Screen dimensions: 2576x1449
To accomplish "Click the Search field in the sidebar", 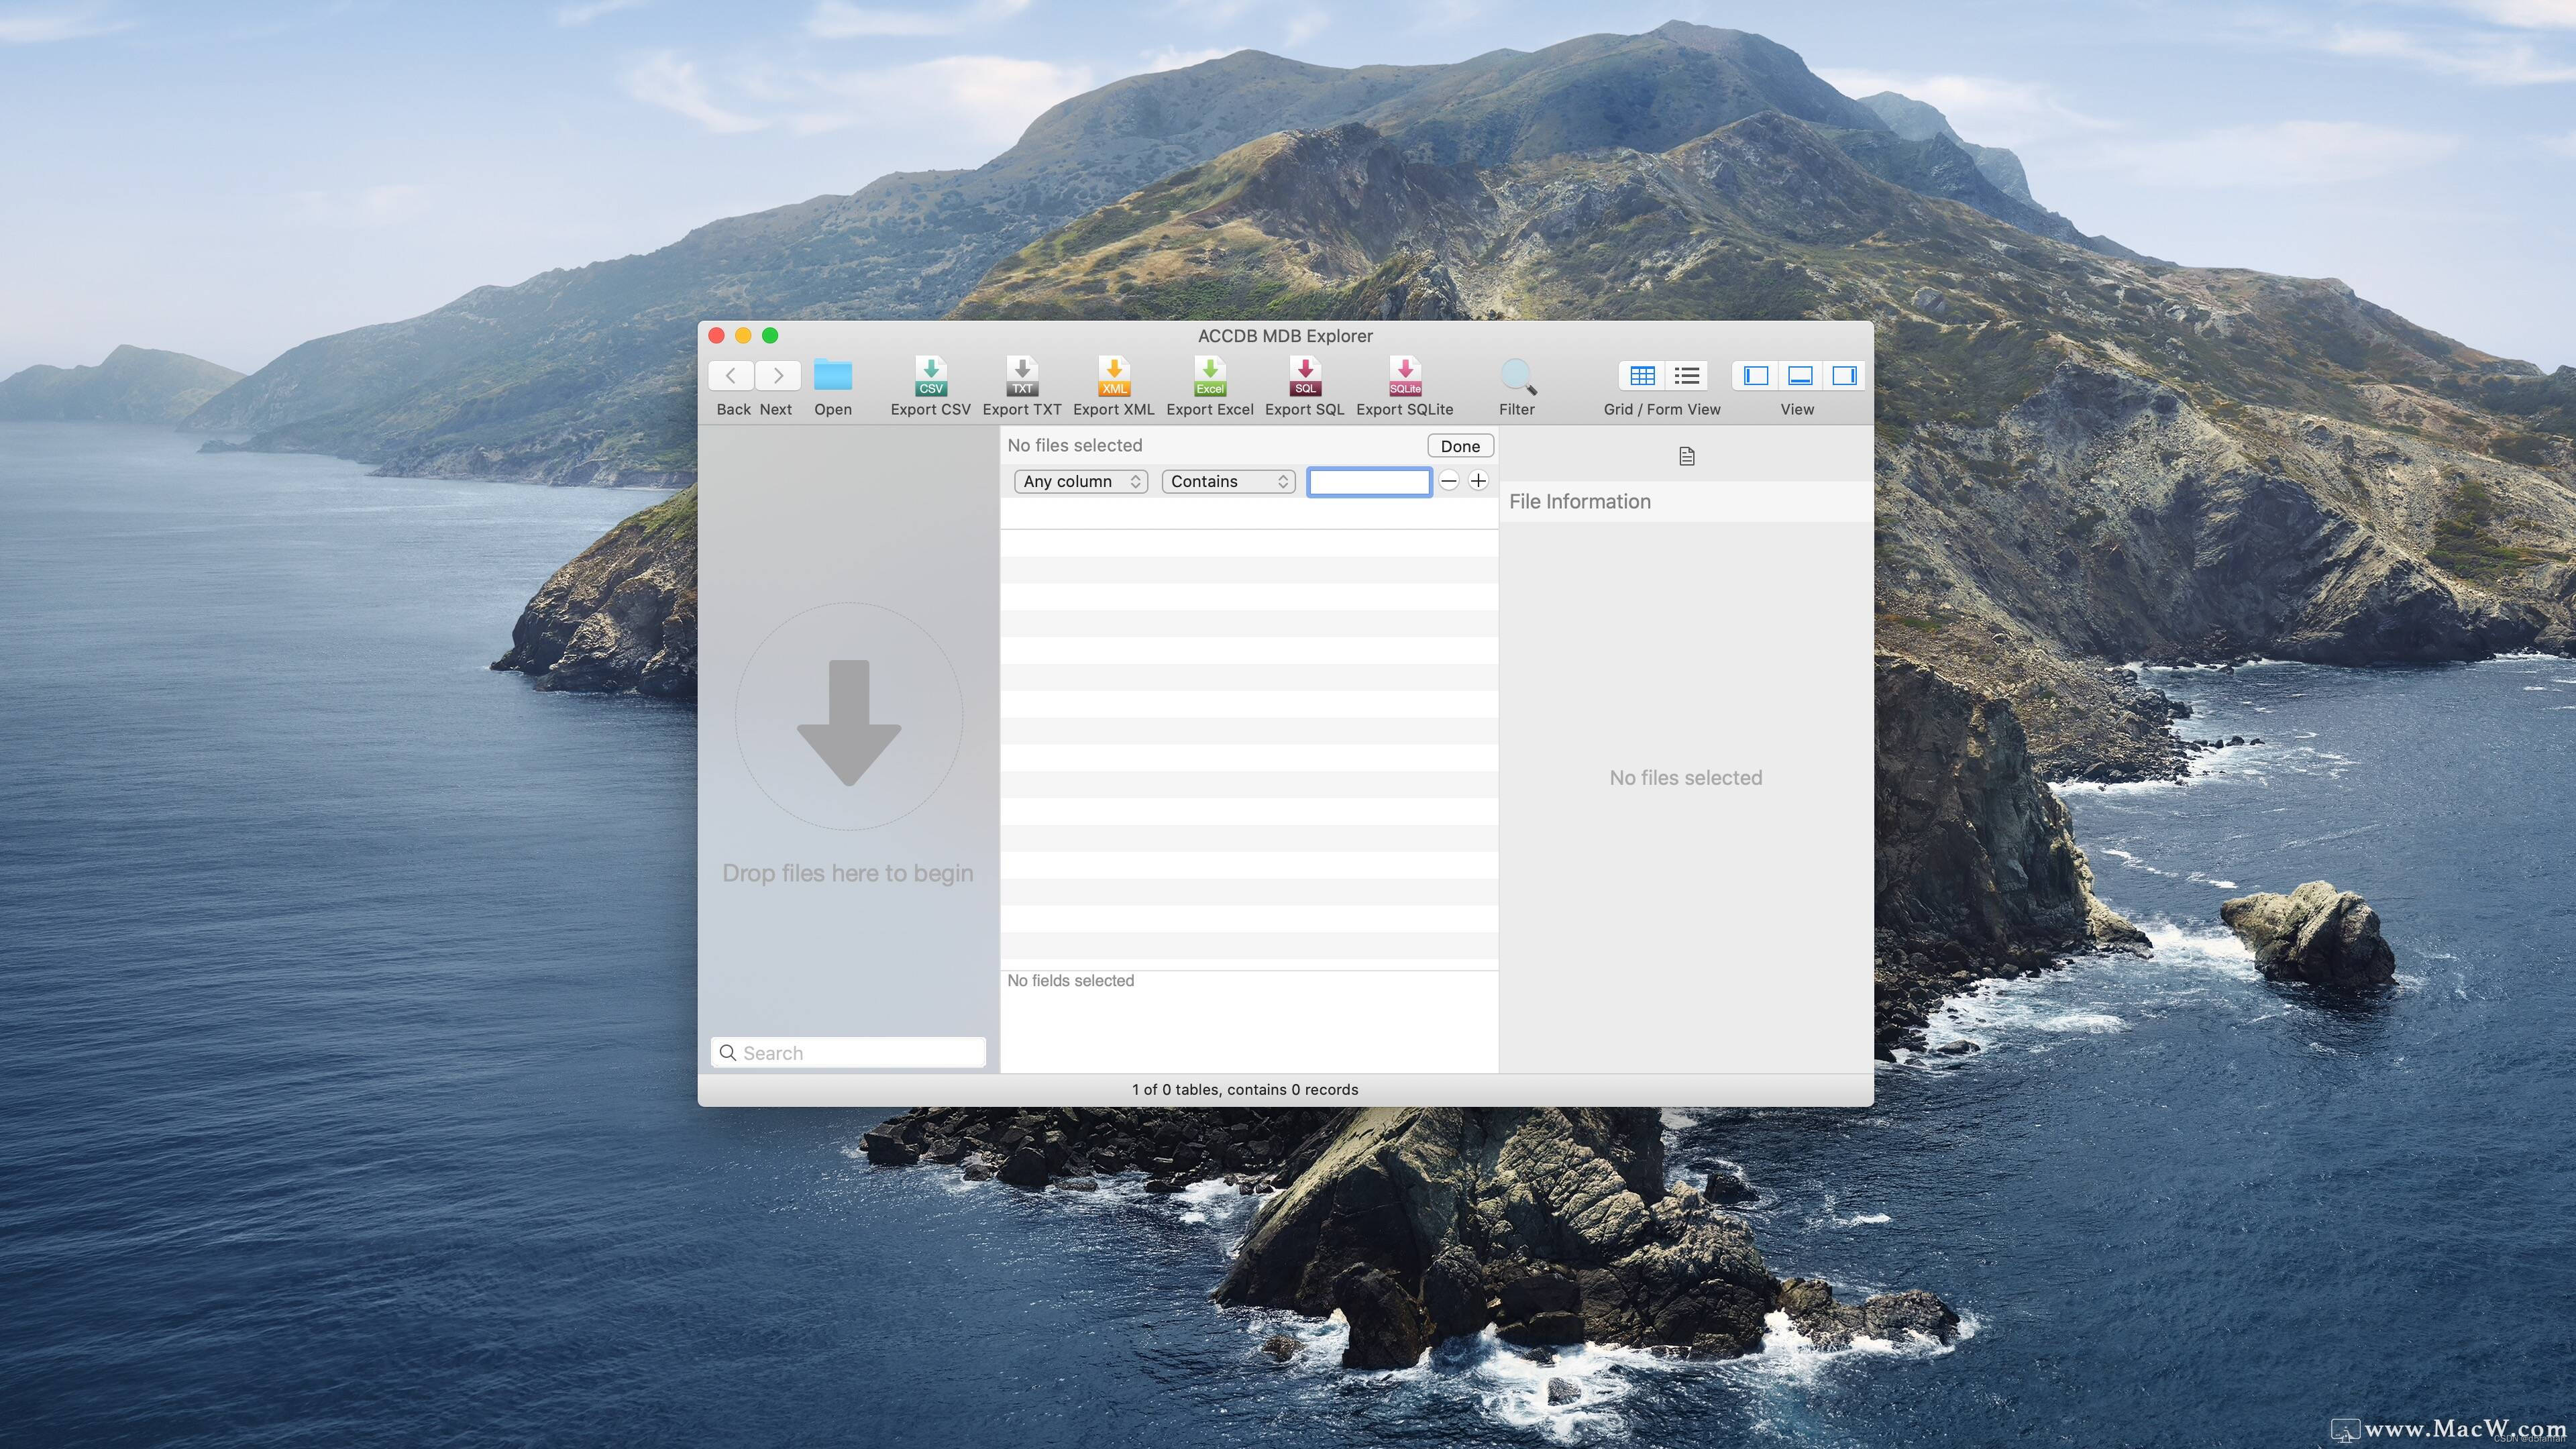I will [x=848, y=1052].
